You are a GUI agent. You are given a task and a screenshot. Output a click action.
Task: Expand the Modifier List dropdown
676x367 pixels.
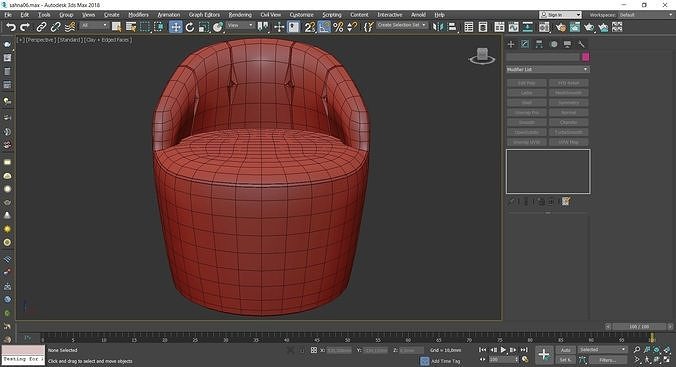pyautogui.click(x=548, y=69)
